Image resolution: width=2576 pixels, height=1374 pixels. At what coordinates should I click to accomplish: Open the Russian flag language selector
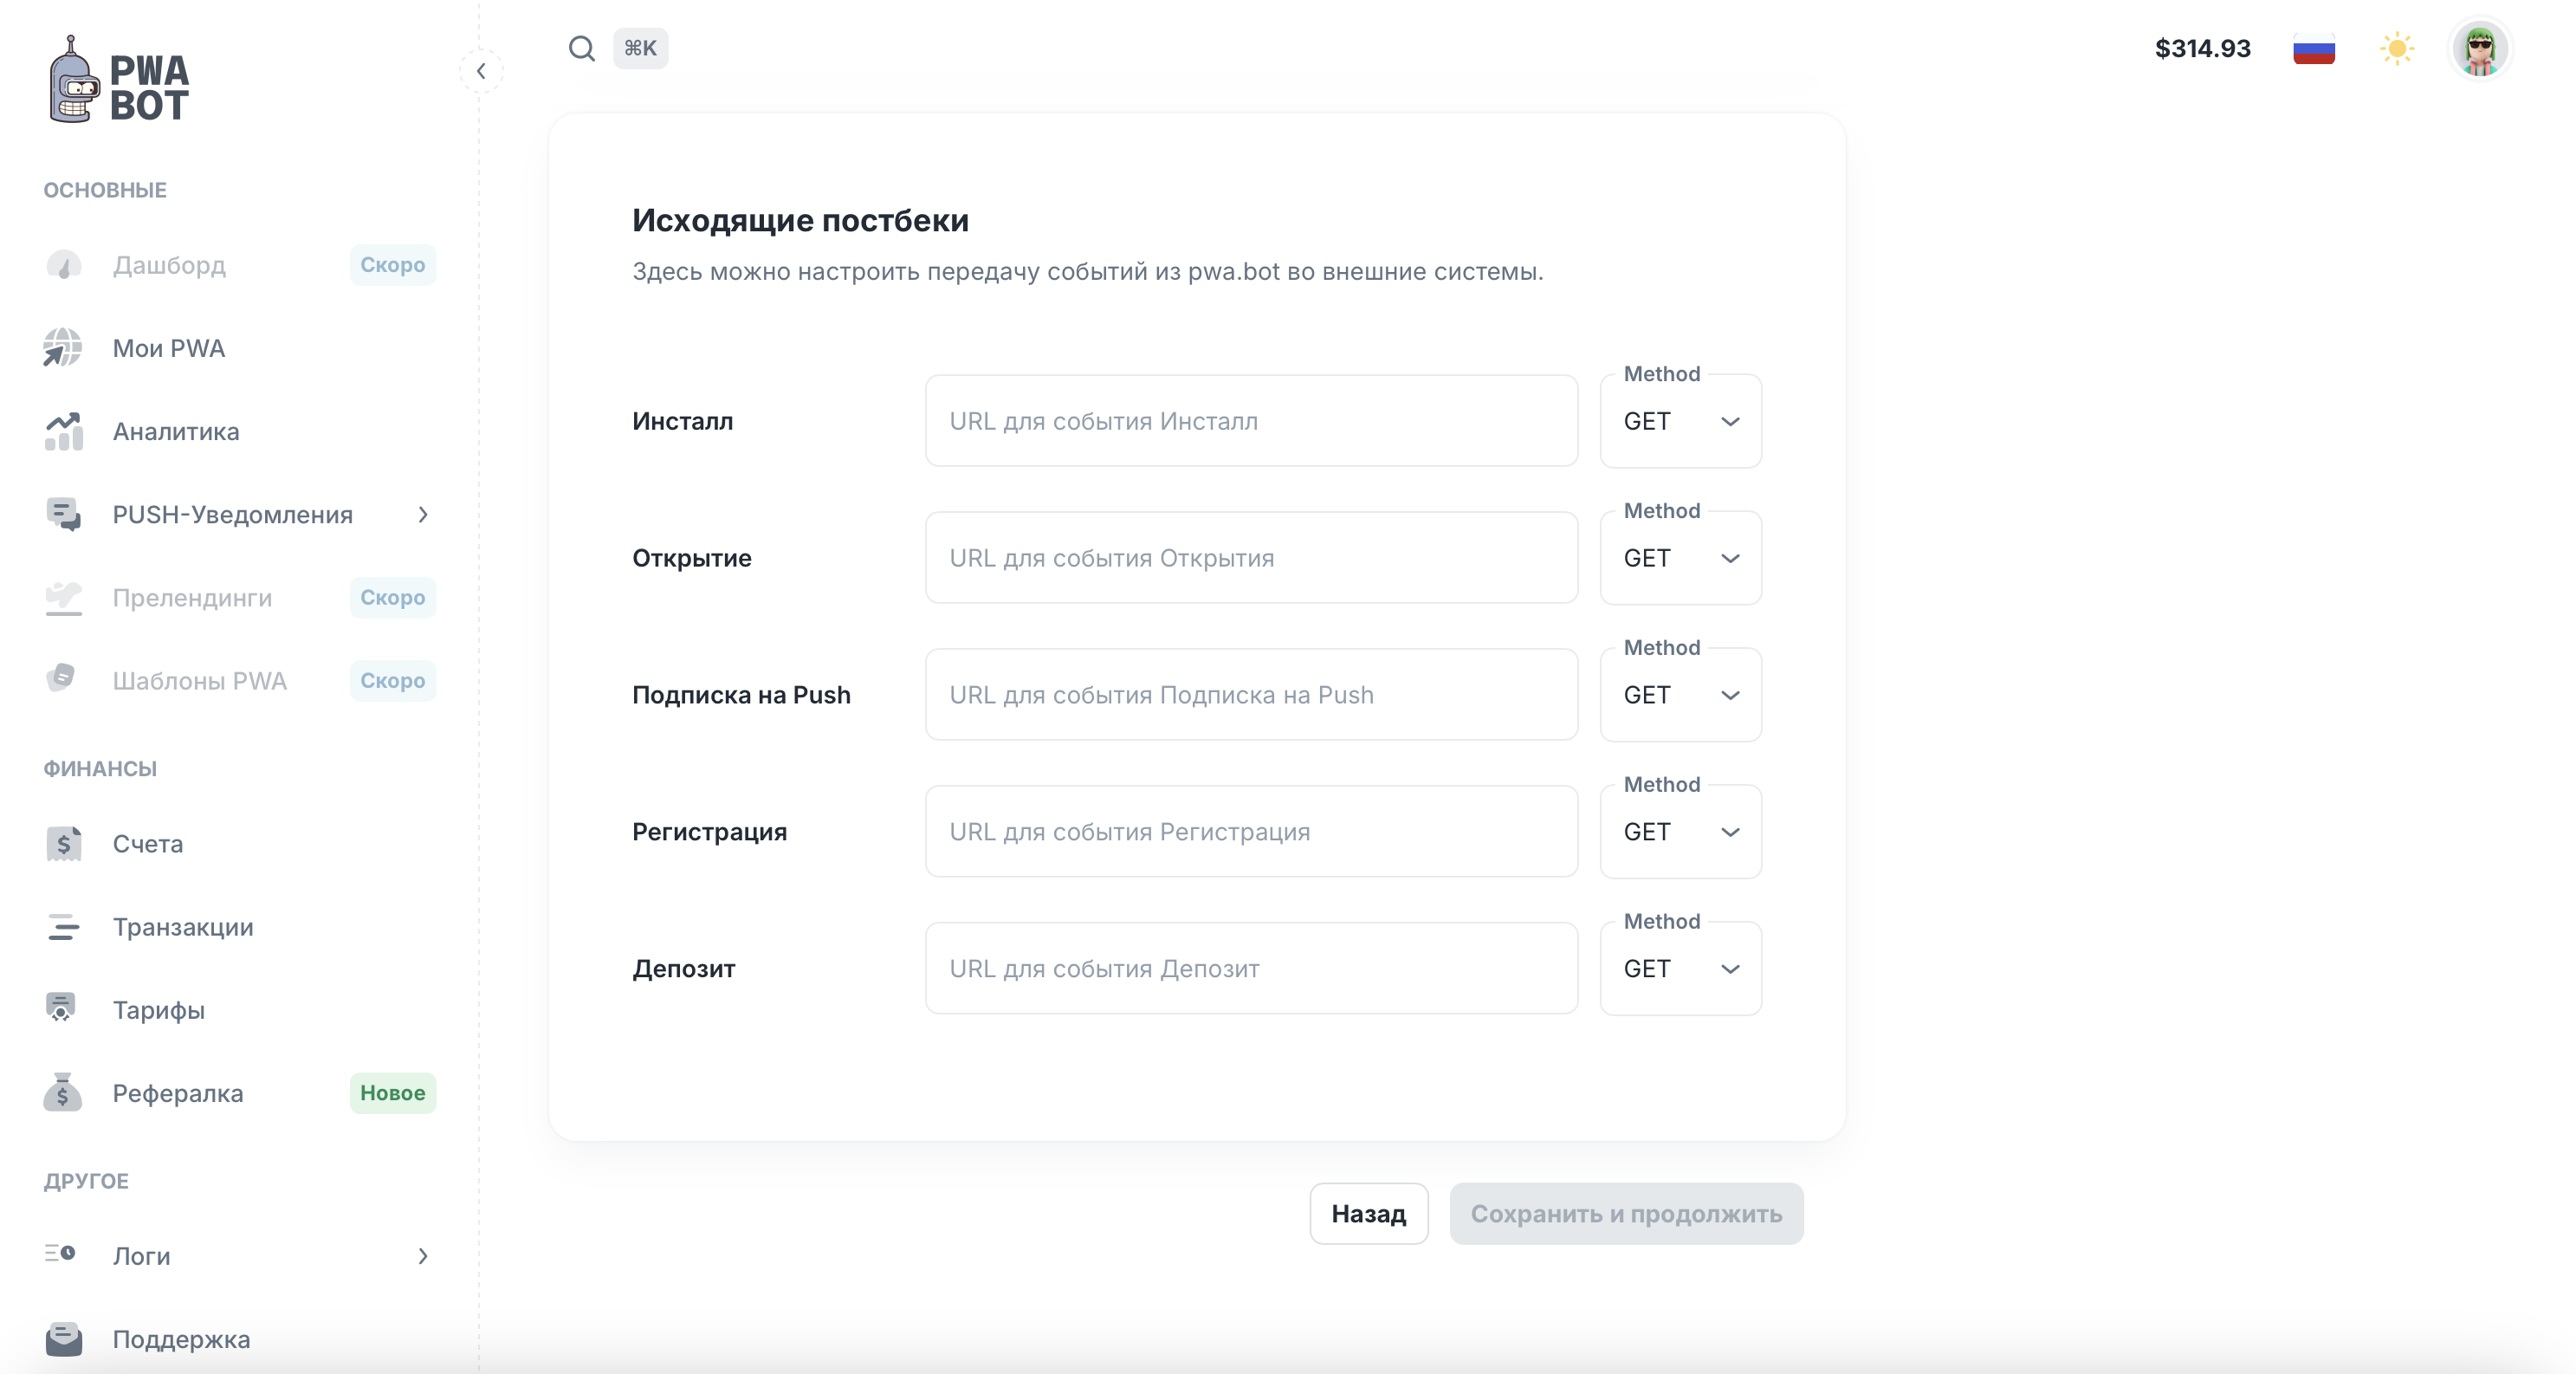(x=2313, y=48)
